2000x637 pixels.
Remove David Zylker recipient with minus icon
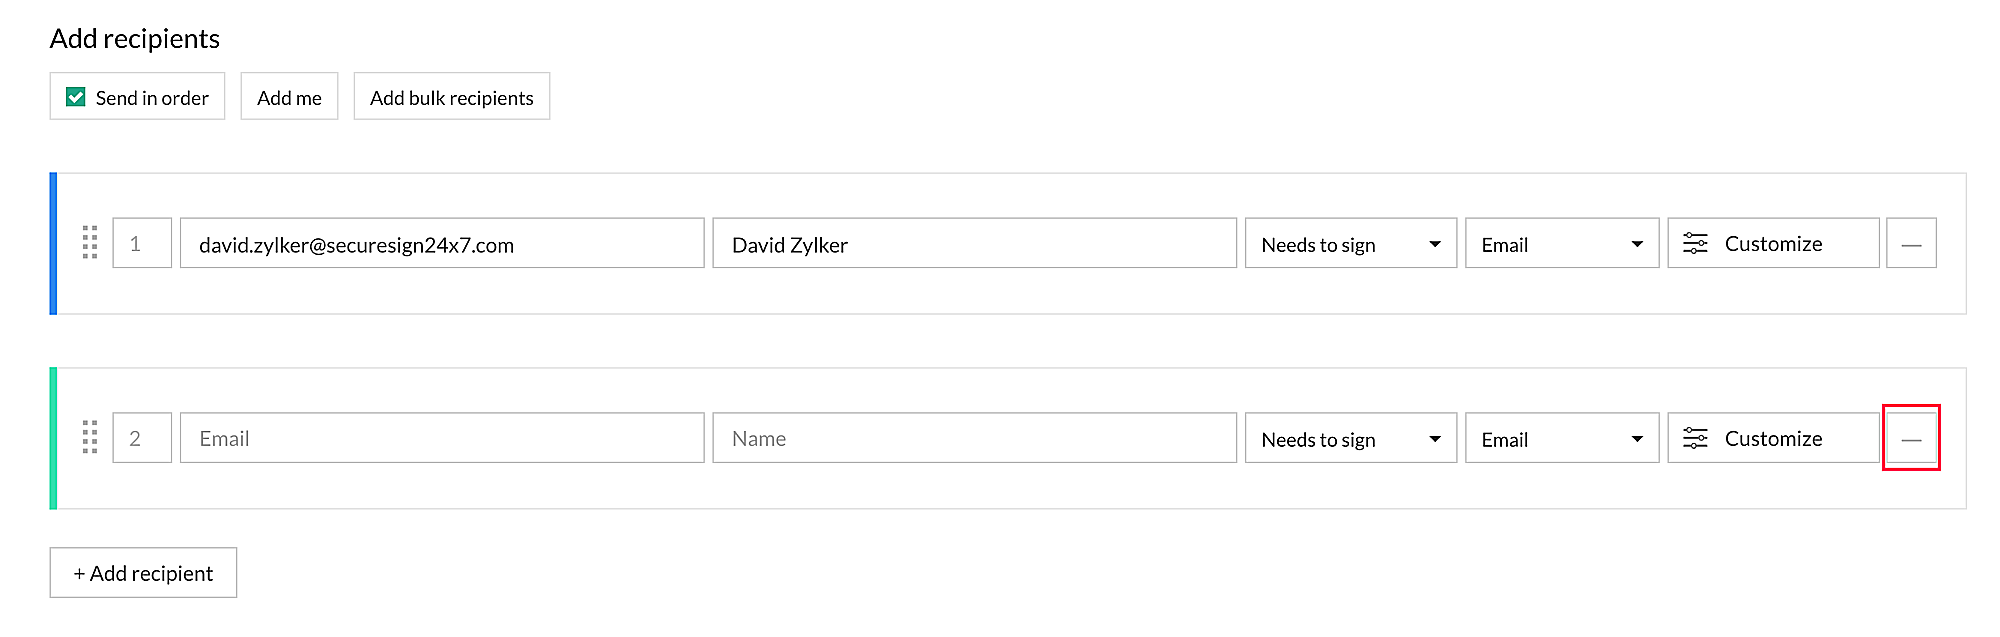(1911, 244)
